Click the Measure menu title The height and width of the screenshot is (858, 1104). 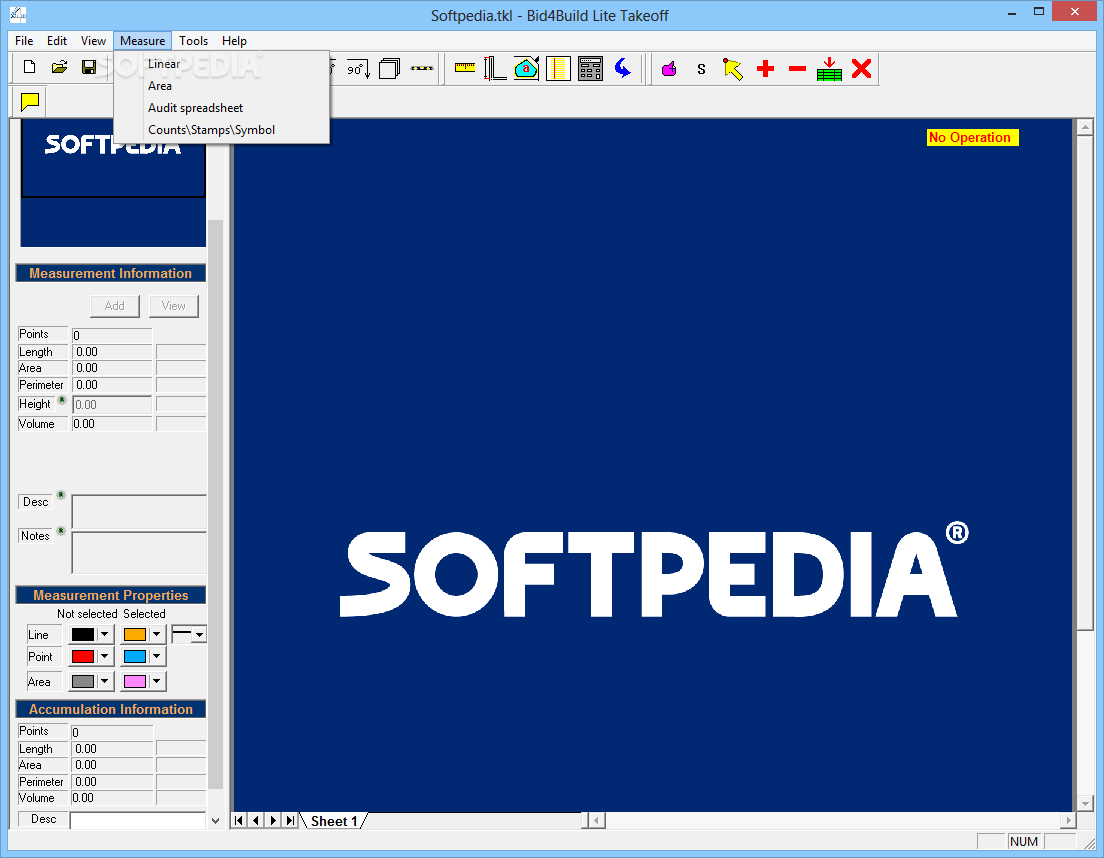click(142, 41)
